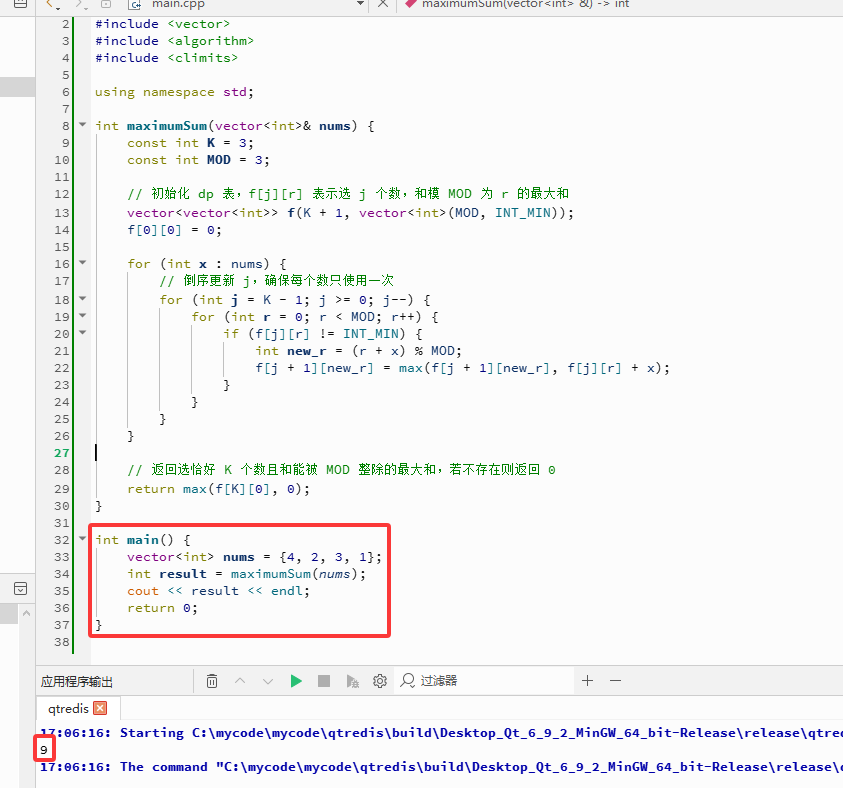Click the 'Starting C:\mycode' output line
This screenshot has width=843, height=788.
(x=441, y=733)
